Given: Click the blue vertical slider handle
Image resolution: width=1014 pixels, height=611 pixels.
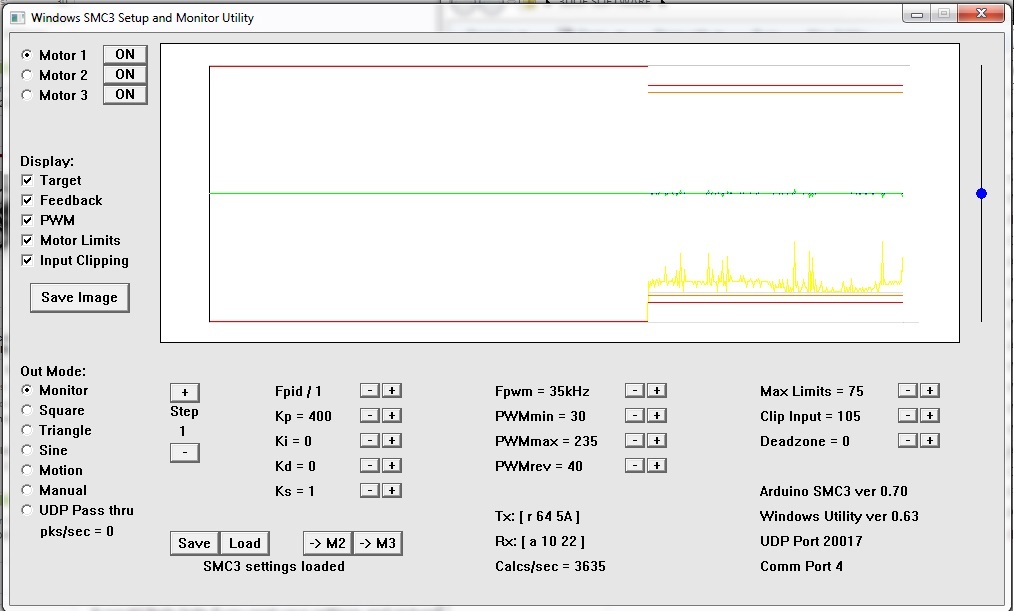Looking at the screenshot, I should point(982,193).
